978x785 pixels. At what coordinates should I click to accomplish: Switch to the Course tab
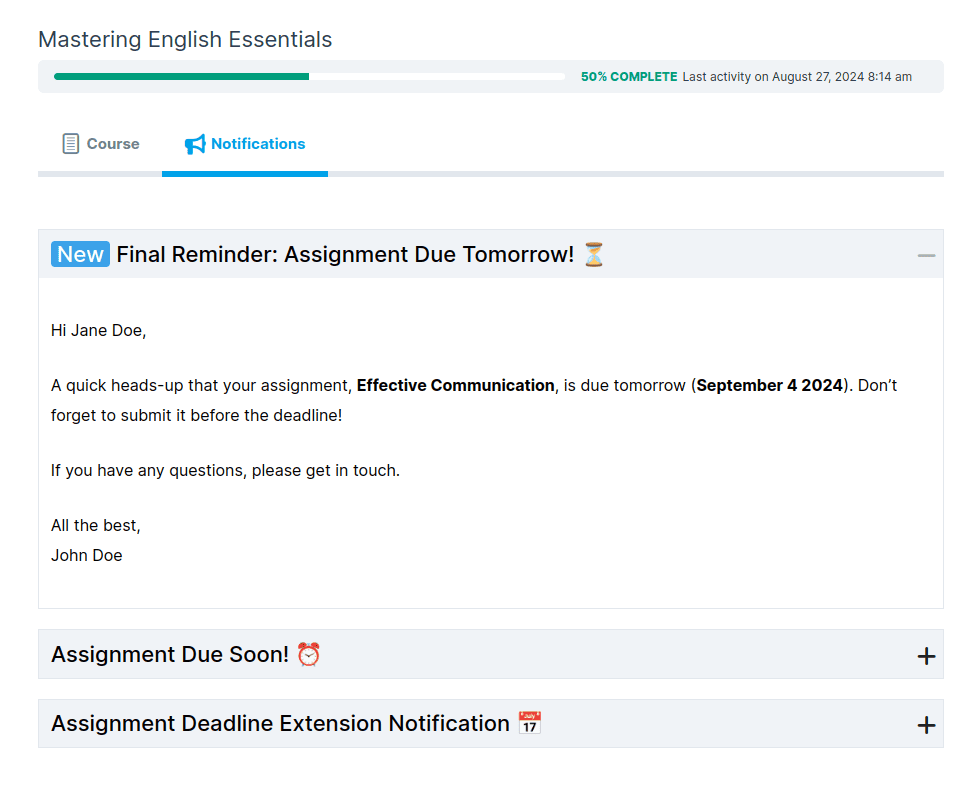(113, 144)
